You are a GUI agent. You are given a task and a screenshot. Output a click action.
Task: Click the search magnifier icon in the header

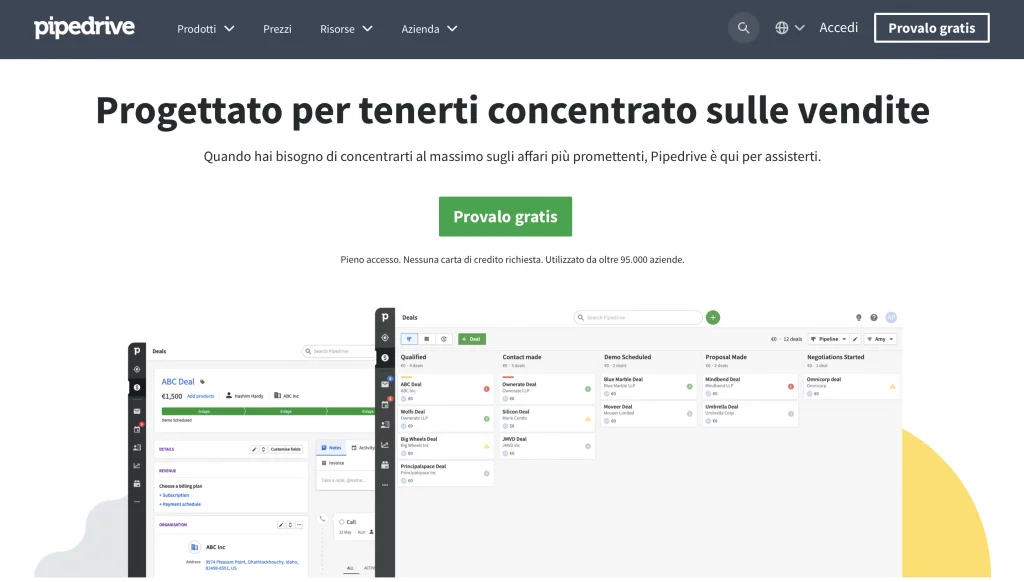point(743,28)
